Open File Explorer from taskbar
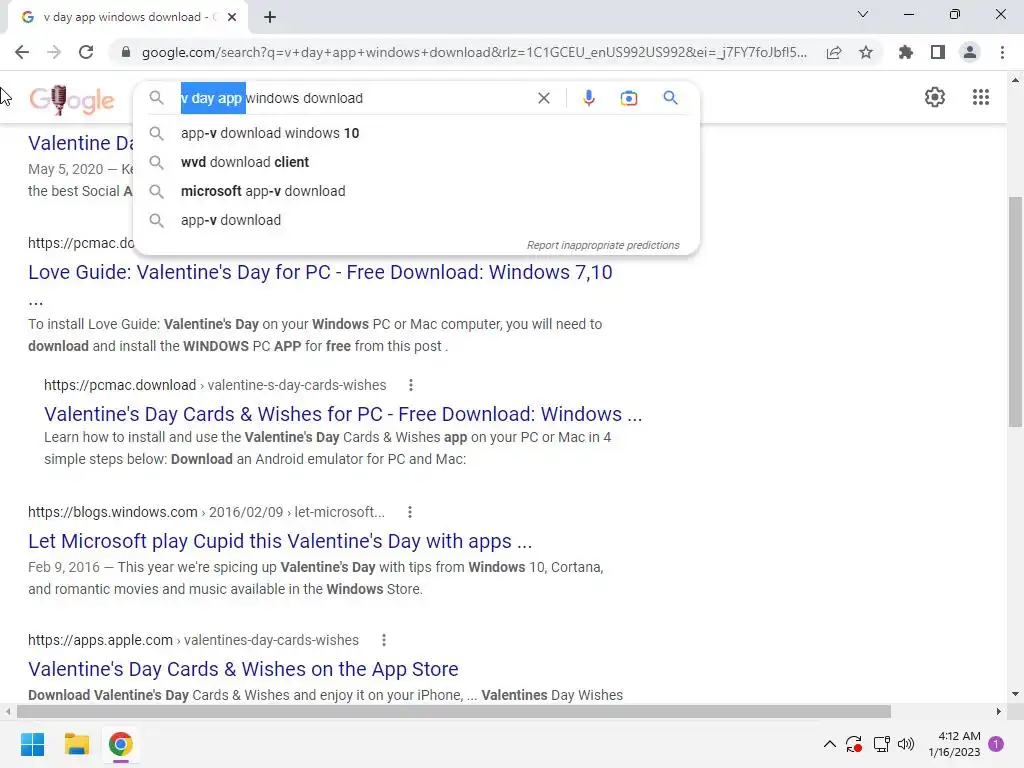The image size is (1024, 768). click(76, 744)
